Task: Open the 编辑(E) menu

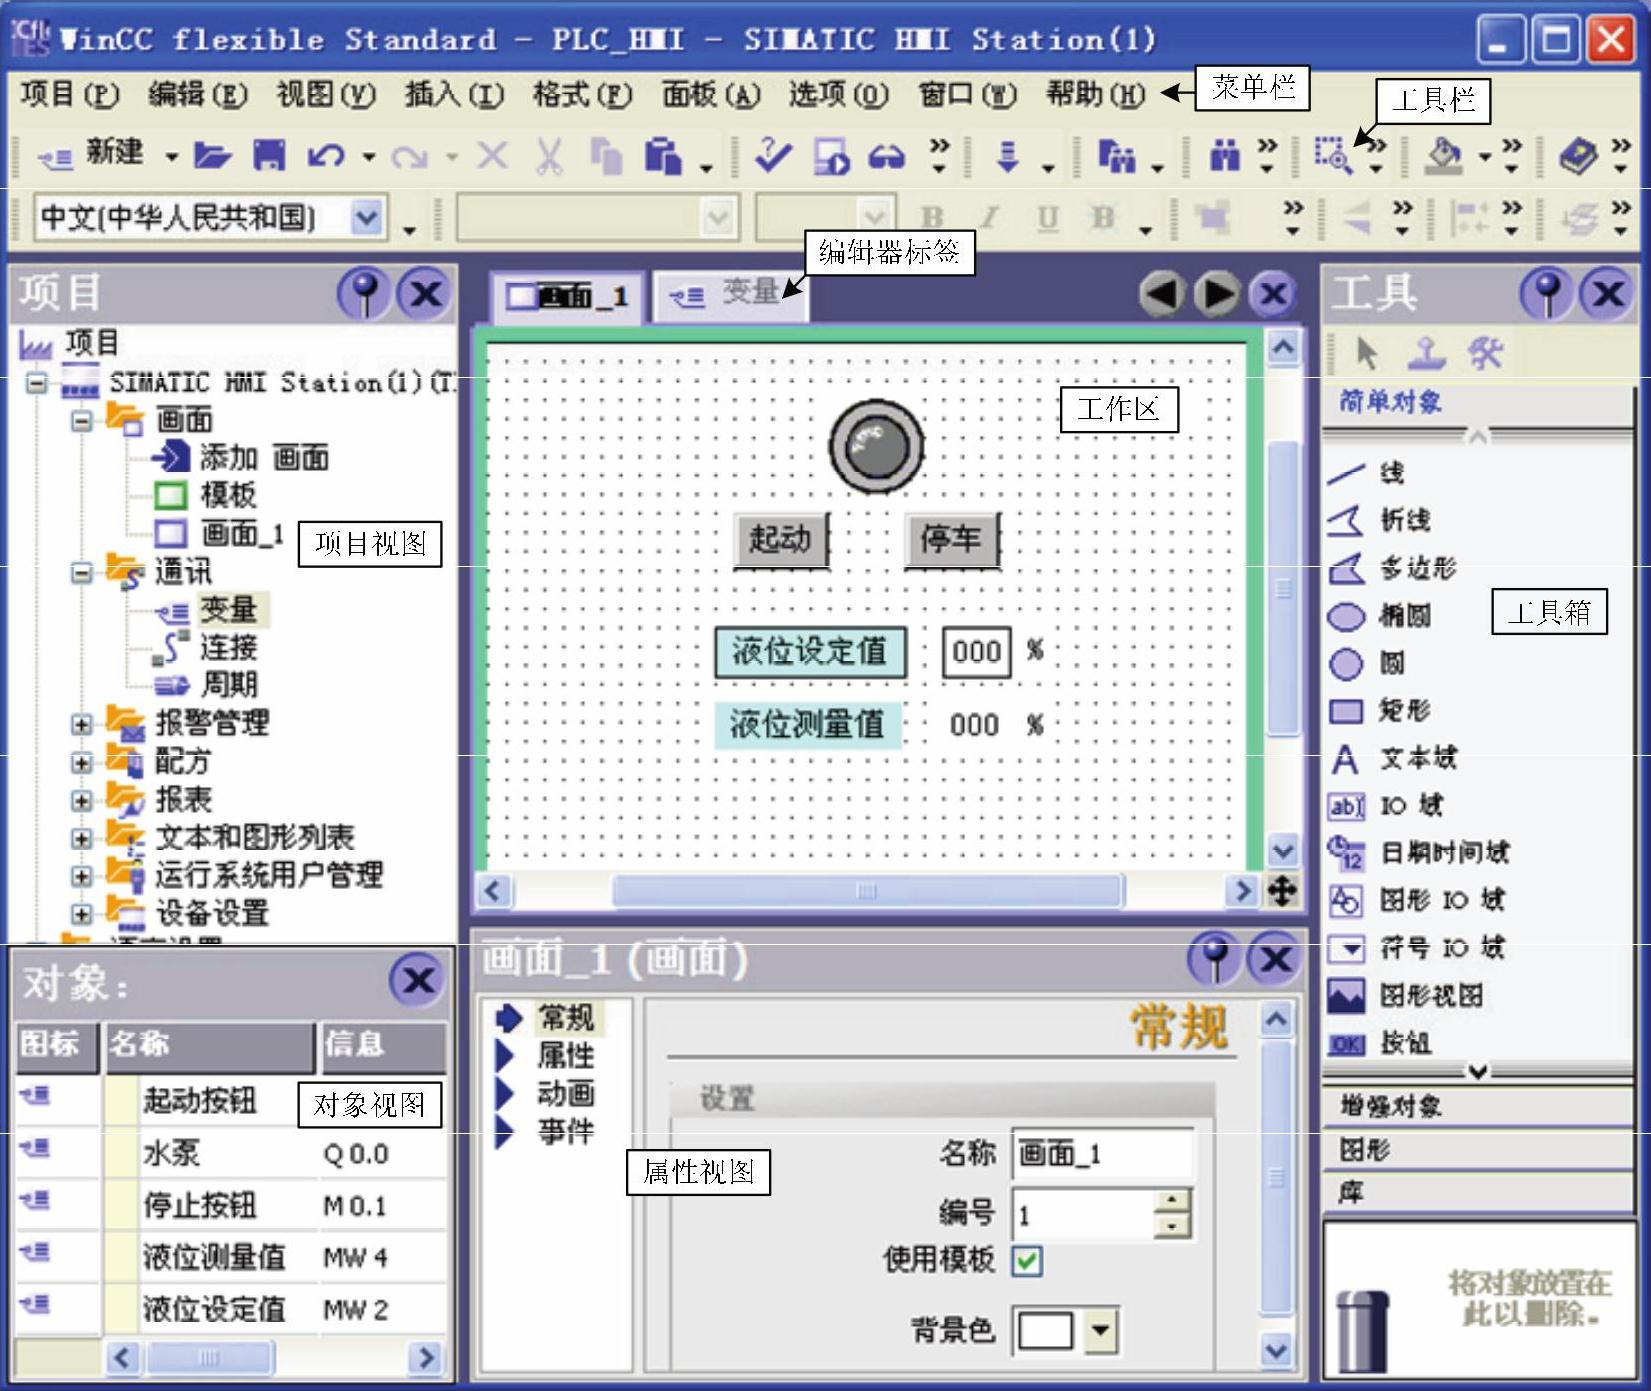Action: [197, 94]
